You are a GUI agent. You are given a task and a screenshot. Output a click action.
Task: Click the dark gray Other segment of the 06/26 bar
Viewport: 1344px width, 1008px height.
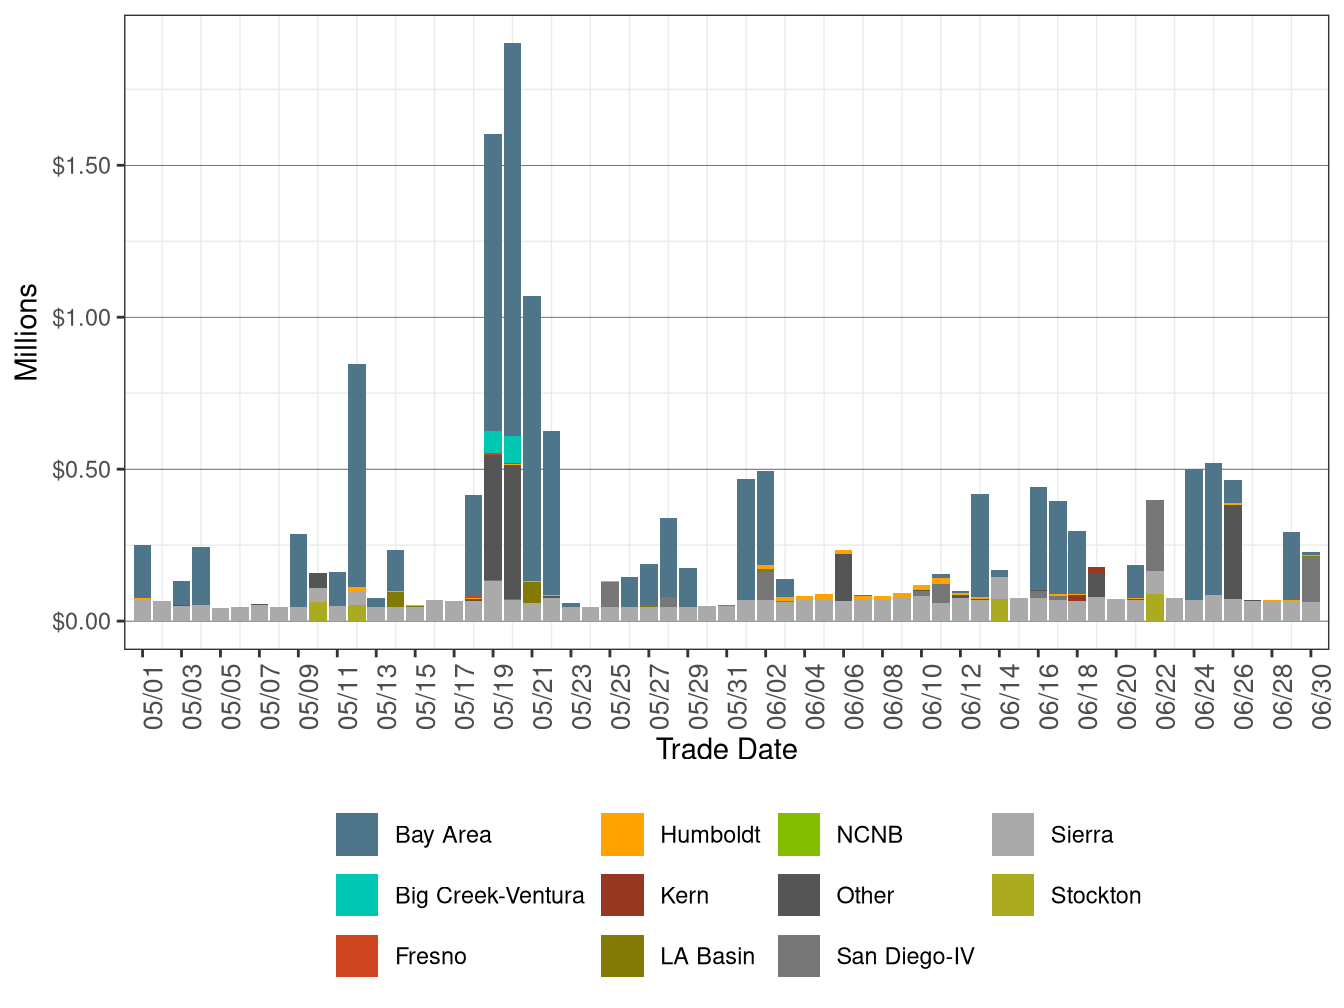1233,552
